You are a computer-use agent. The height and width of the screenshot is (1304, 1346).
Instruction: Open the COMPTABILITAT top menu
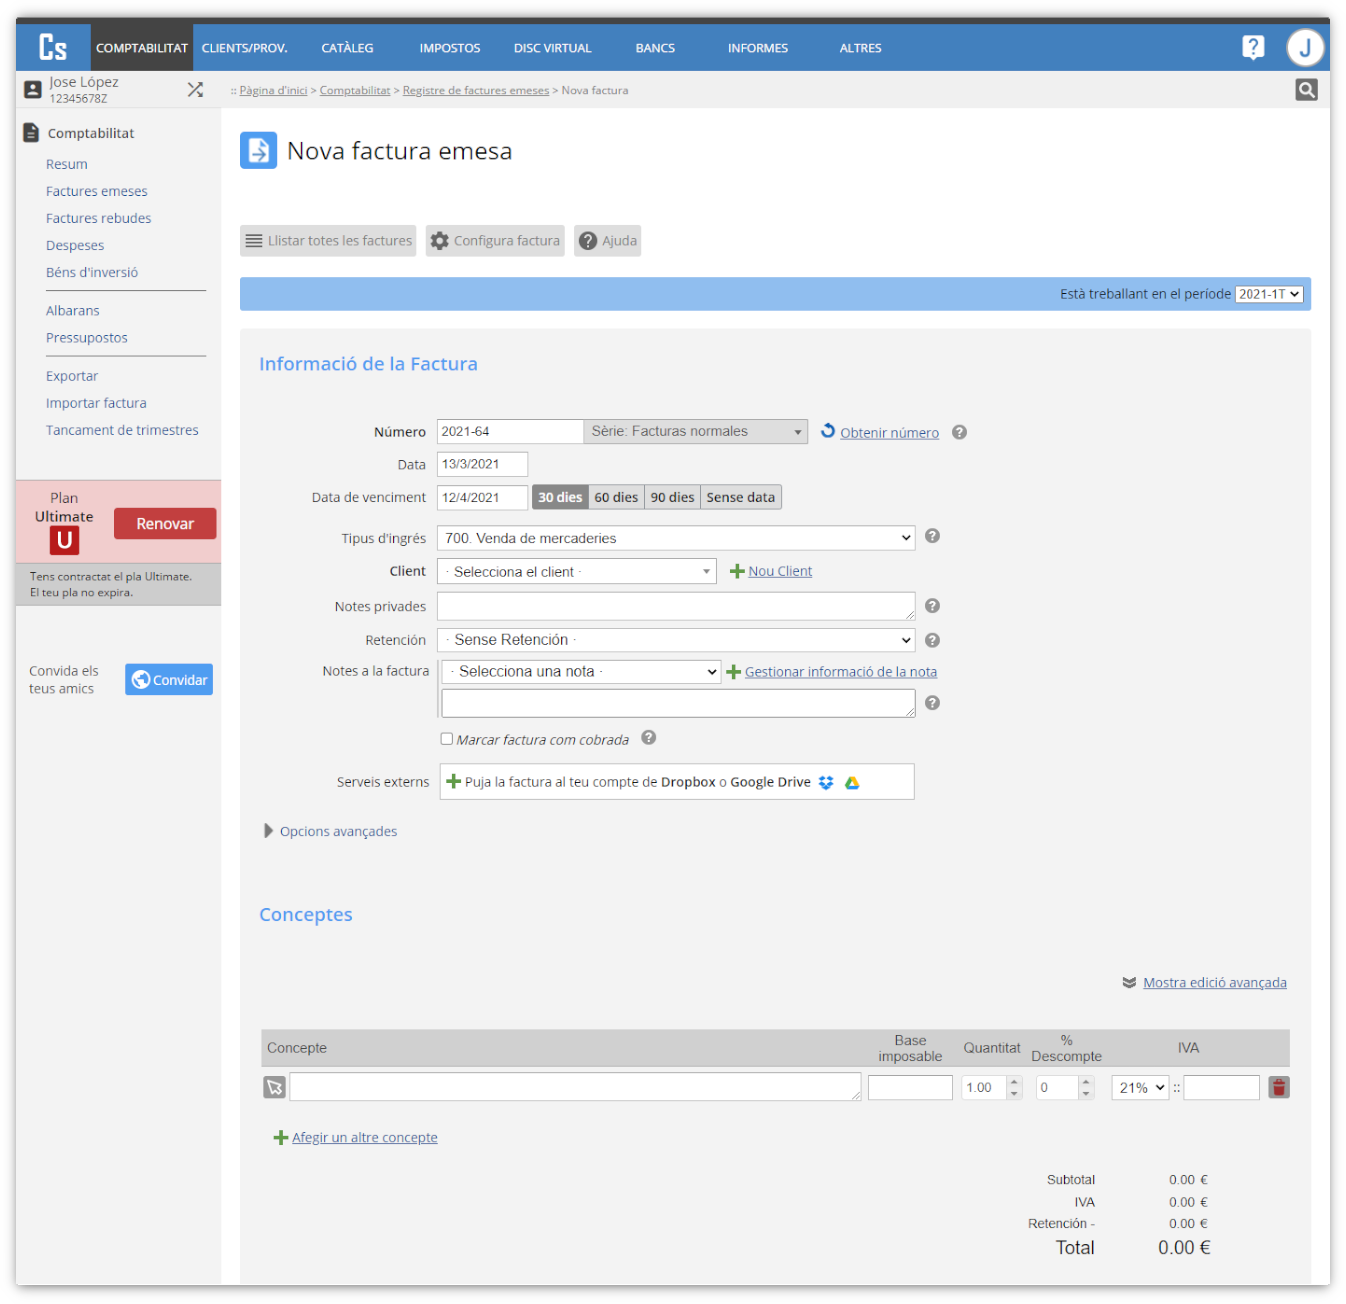(x=142, y=48)
